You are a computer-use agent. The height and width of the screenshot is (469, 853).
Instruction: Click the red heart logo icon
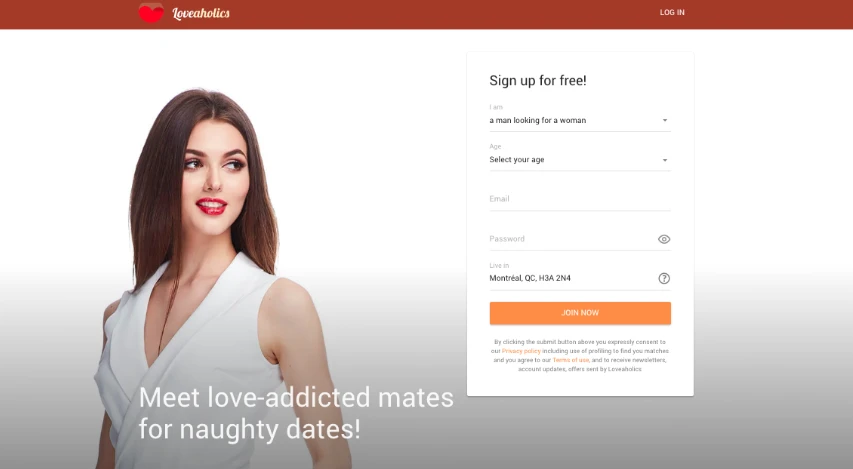[151, 13]
